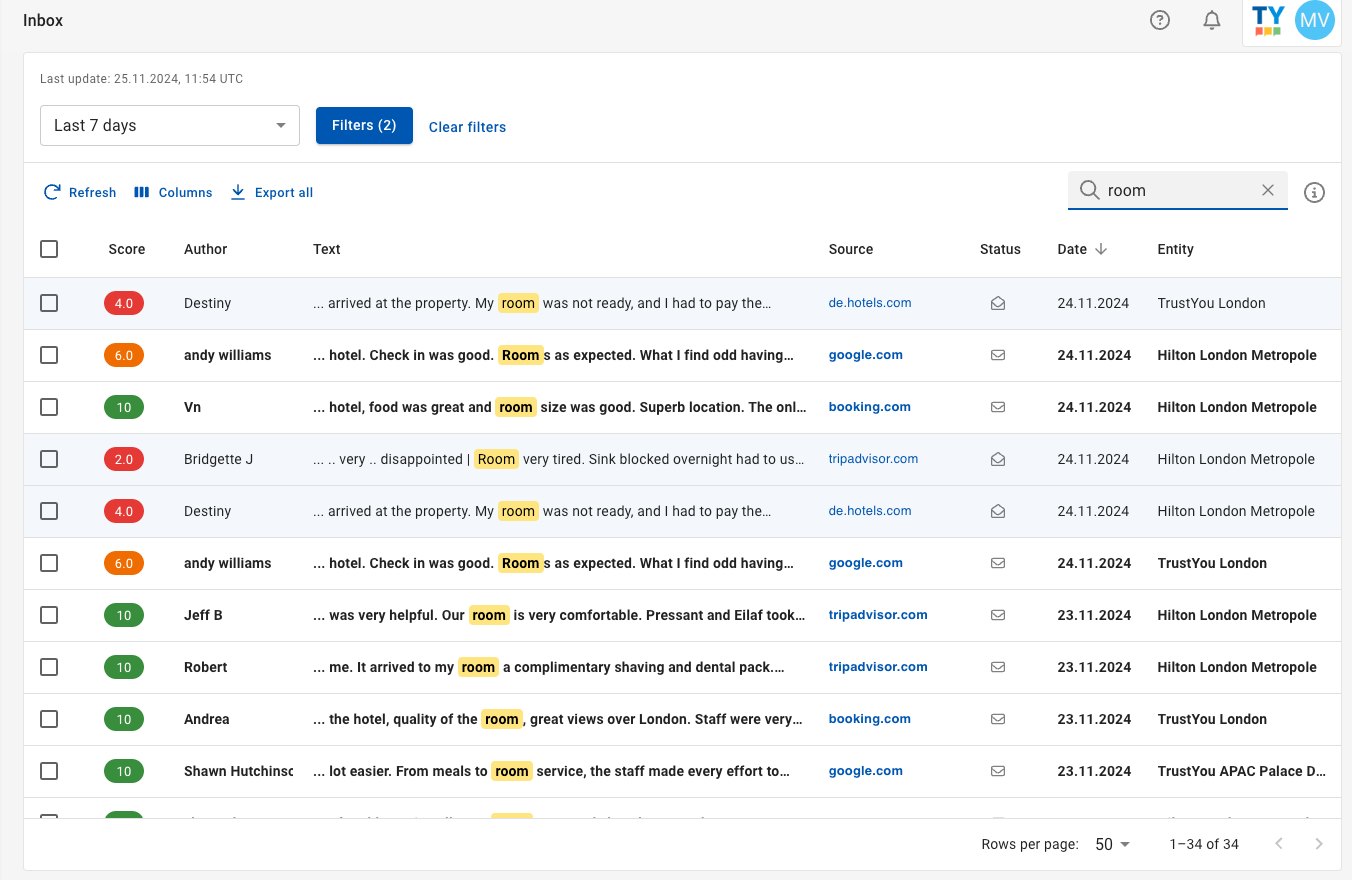Export all reviews

[x=272, y=192]
